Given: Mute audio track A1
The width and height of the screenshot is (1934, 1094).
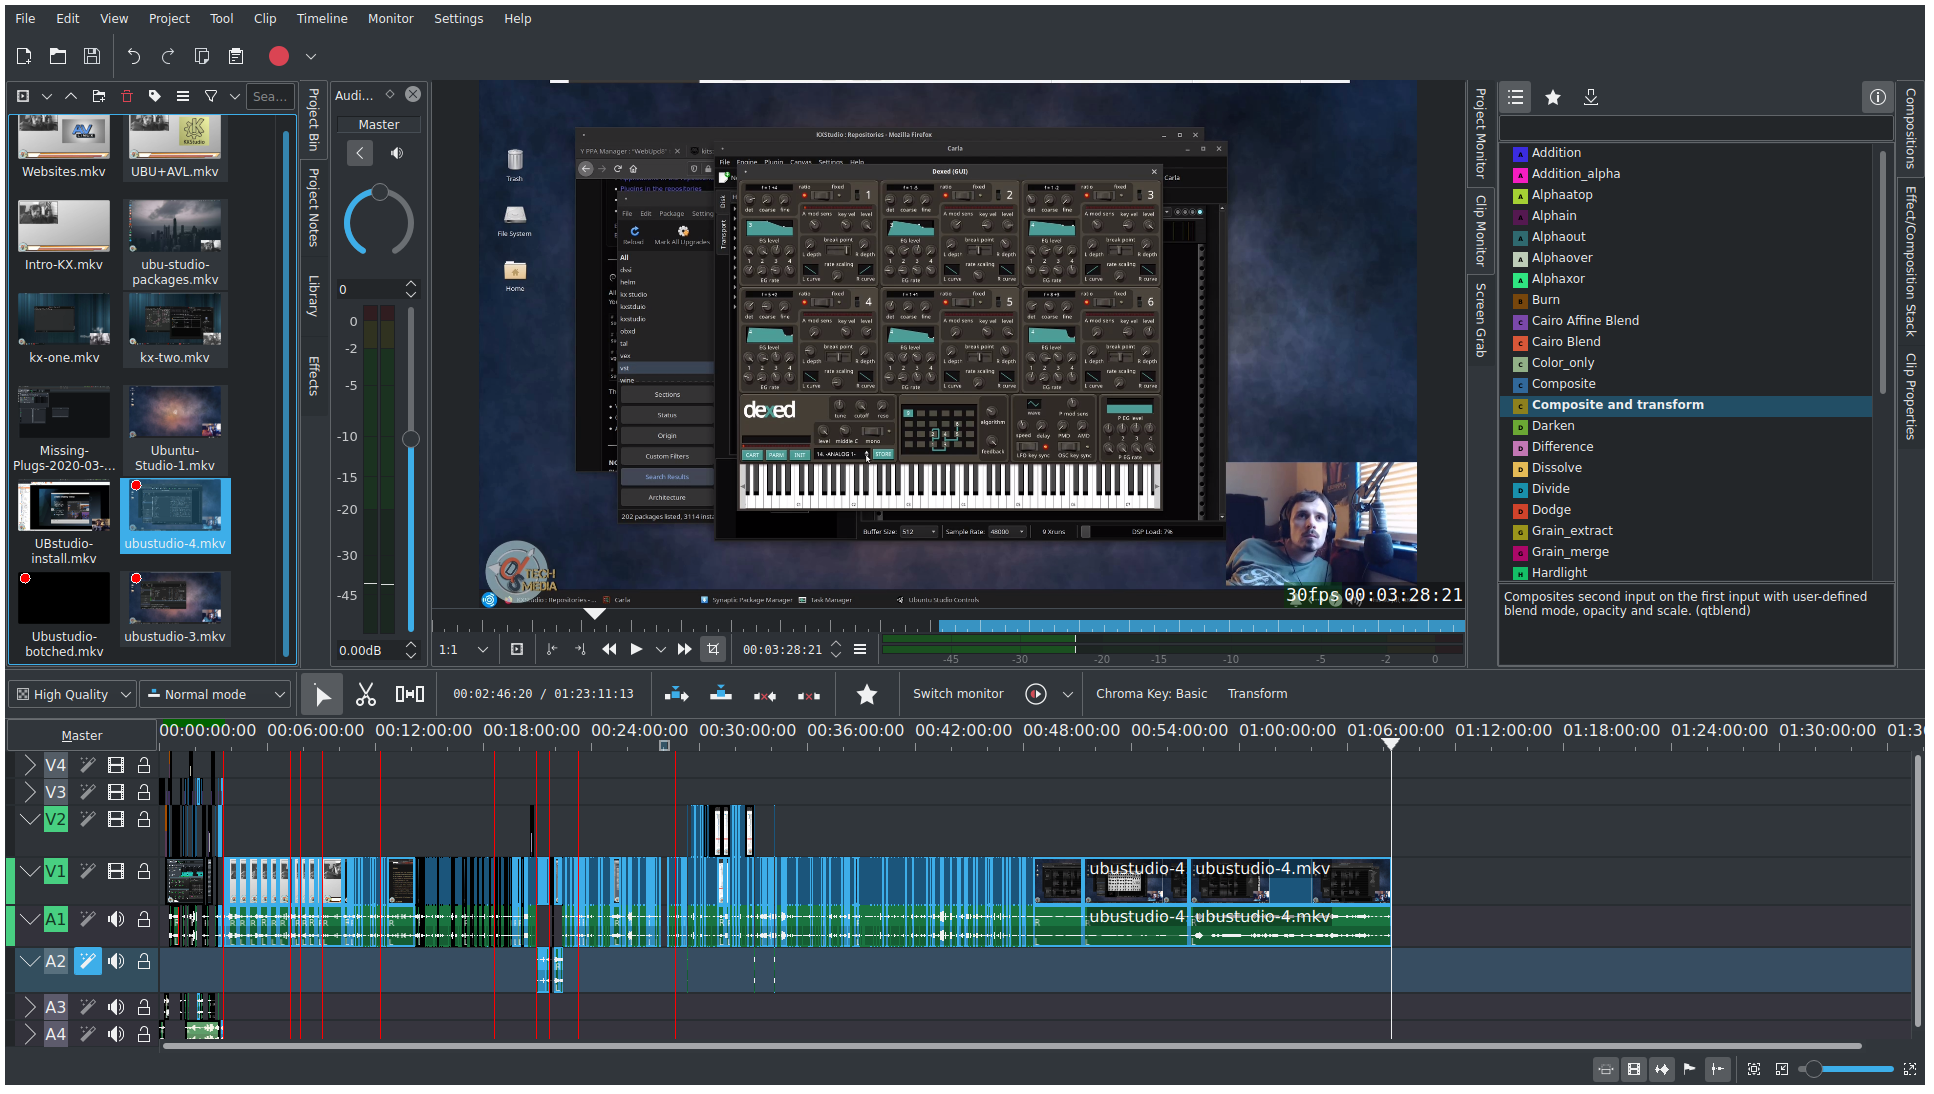Looking at the screenshot, I should (116, 919).
